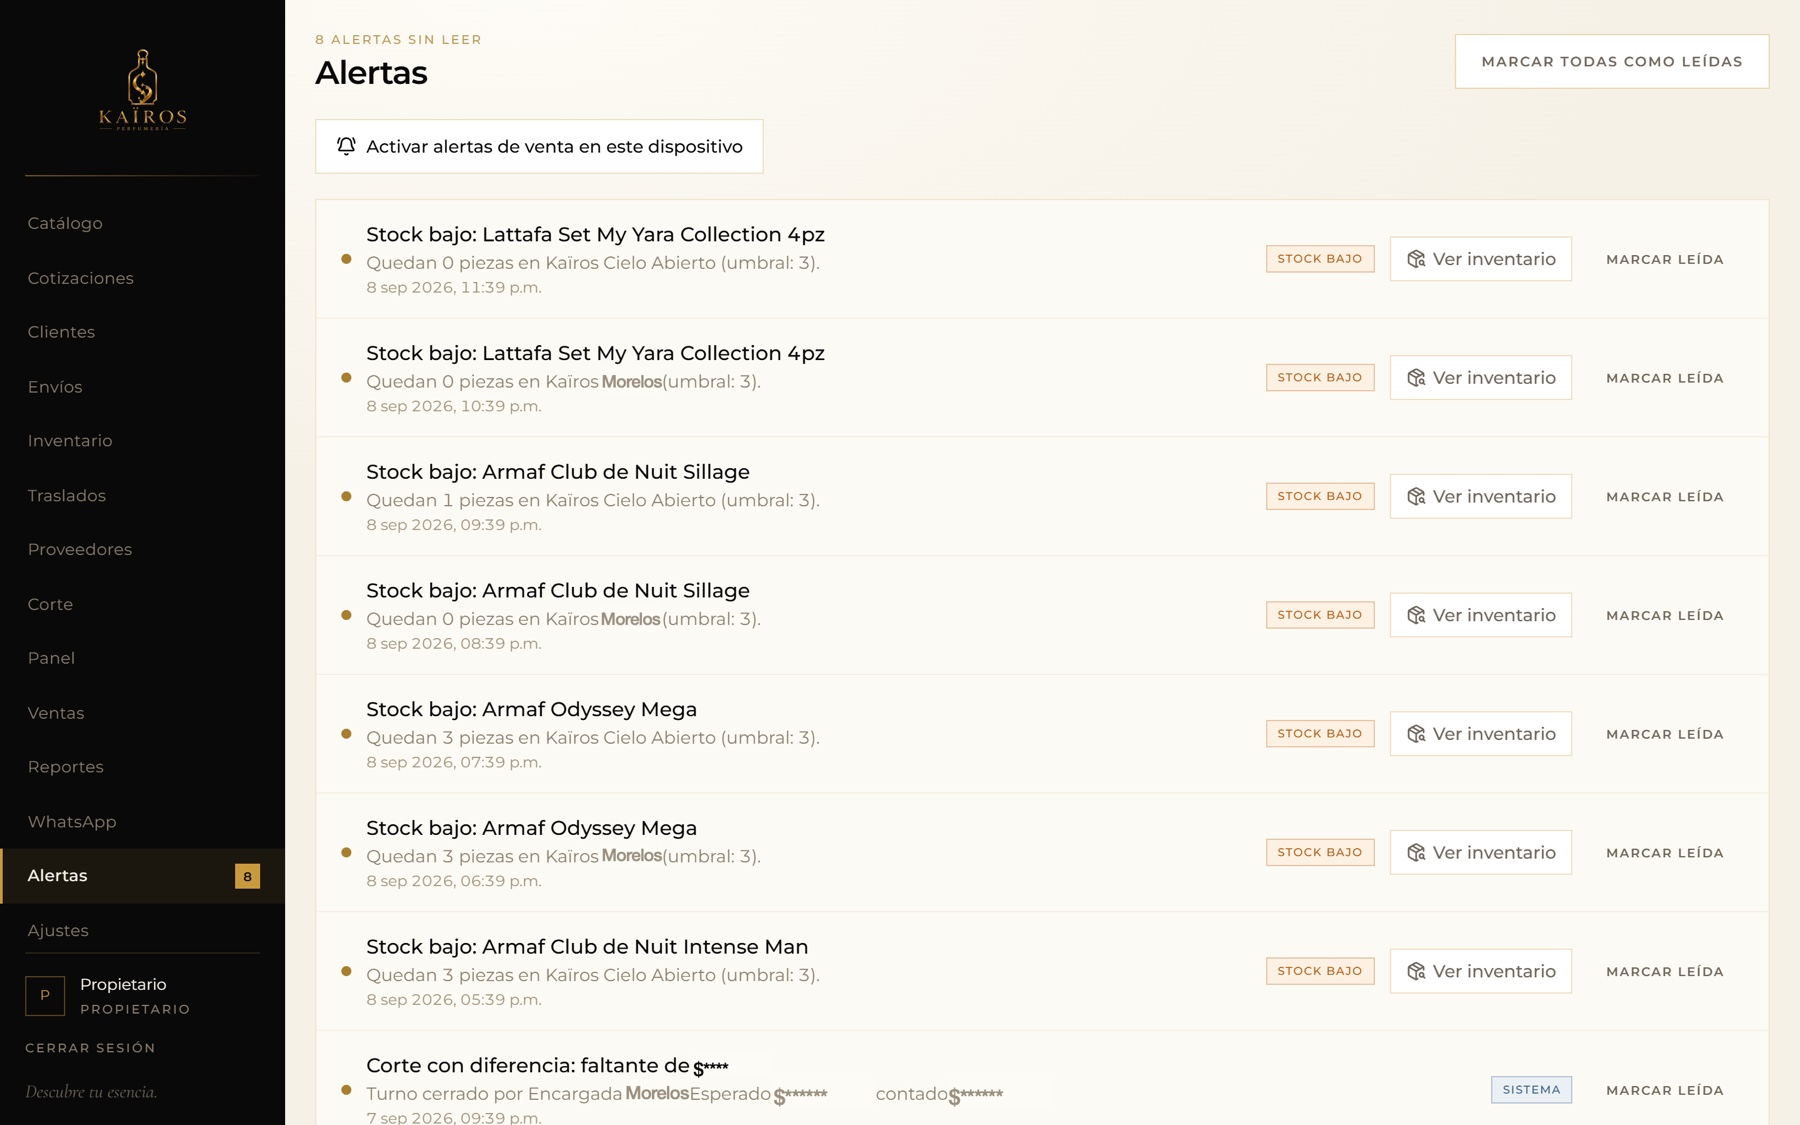Go to Cotizaciones in the sidebar
The image size is (1800, 1125).
point(80,278)
